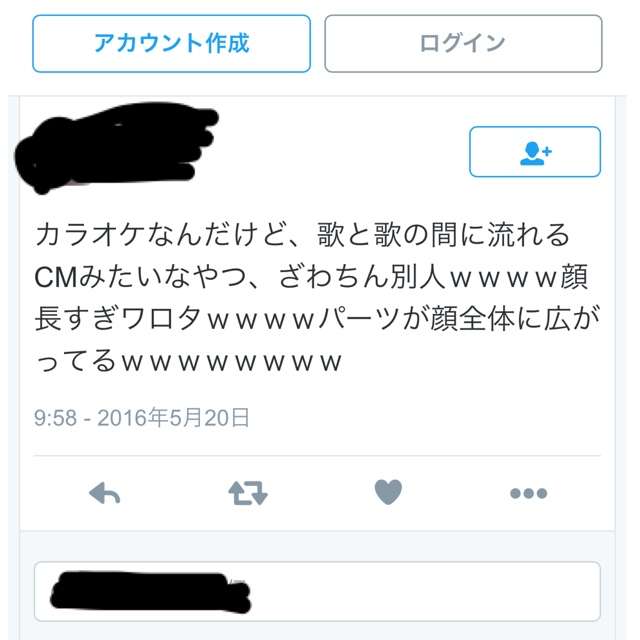Viewport: 640px width, 640px height.
Task: Tap the アカウント作成 button
Action: pyautogui.click(x=171, y=44)
